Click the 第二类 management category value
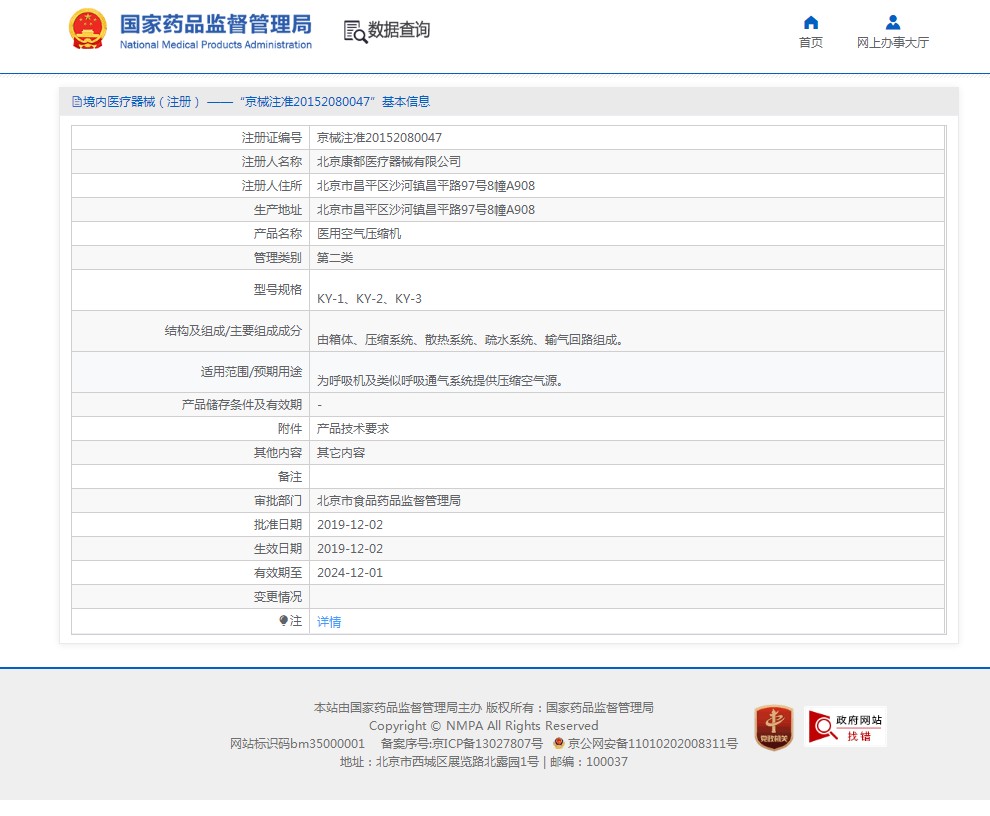The width and height of the screenshot is (990, 816). (x=335, y=258)
